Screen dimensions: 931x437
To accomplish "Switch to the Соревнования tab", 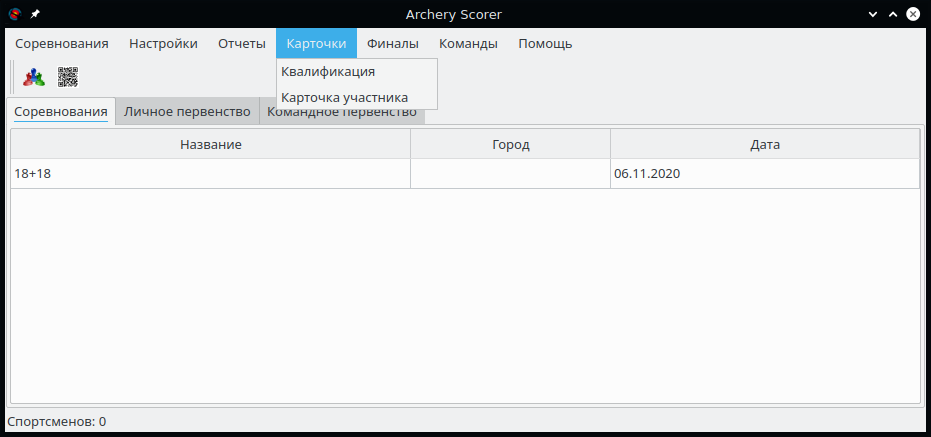I will tap(61, 112).
